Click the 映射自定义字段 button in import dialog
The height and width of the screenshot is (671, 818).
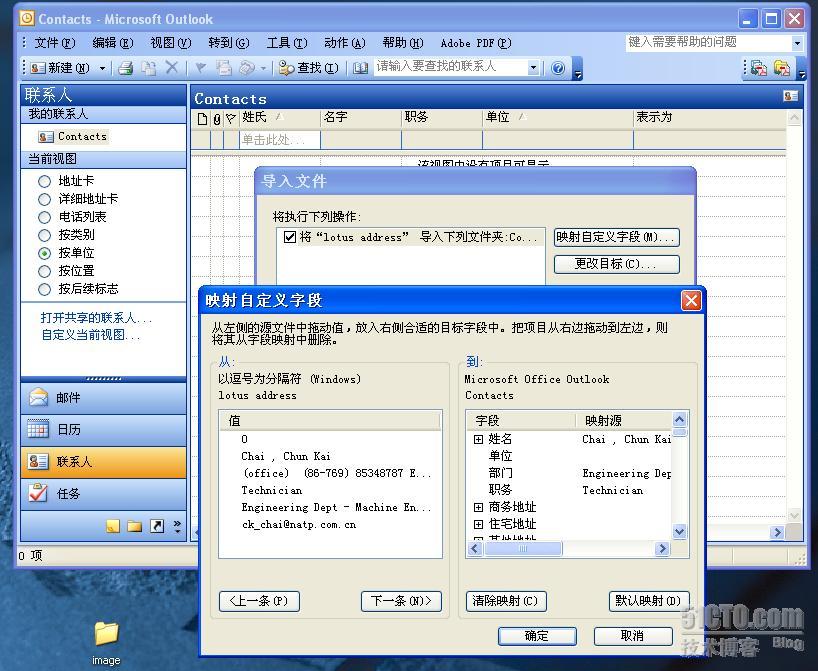tap(617, 237)
